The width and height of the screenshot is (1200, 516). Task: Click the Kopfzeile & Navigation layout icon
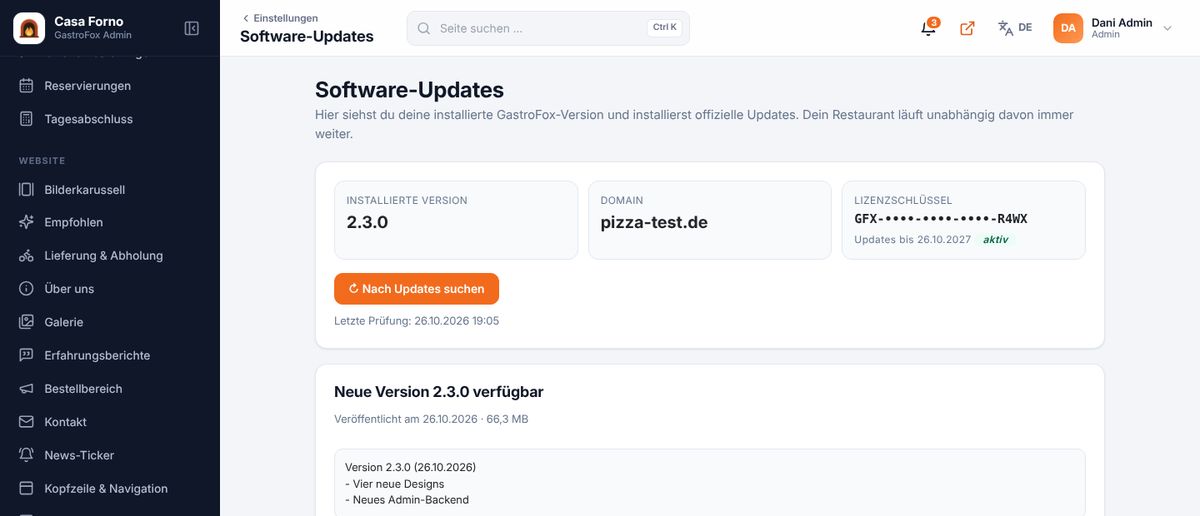point(26,489)
